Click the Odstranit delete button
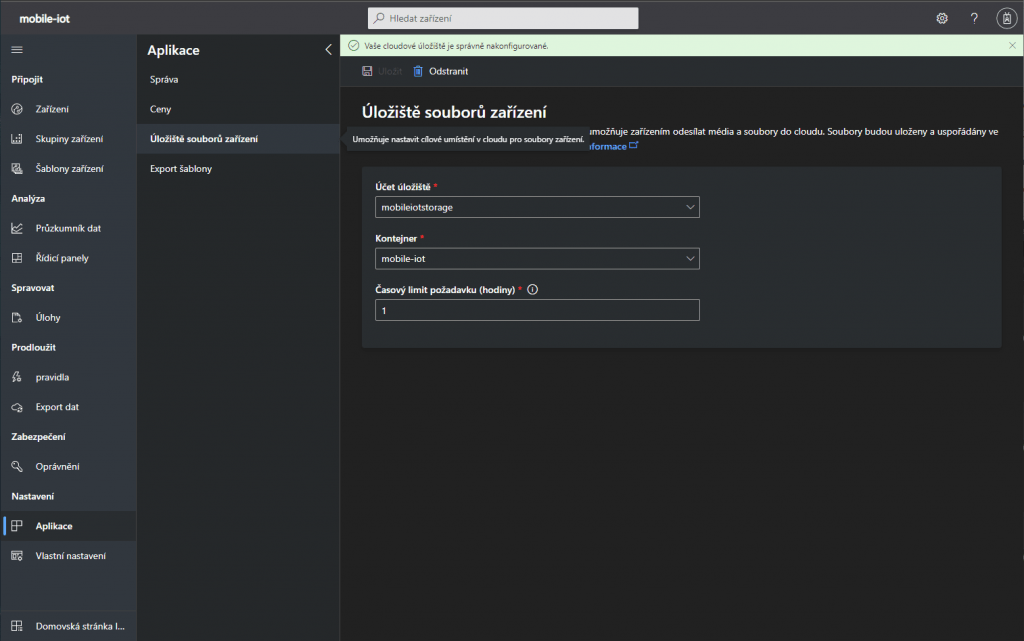Image resolution: width=1024 pixels, height=641 pixels. click(x=441, y=71)
